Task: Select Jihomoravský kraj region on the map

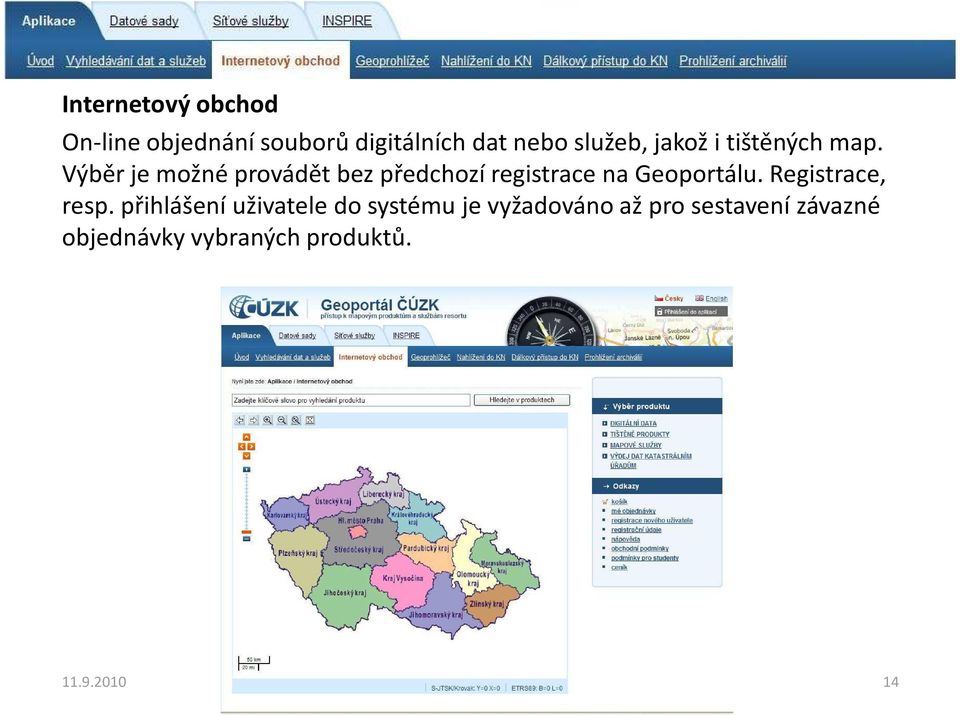Action: point(436,614)
